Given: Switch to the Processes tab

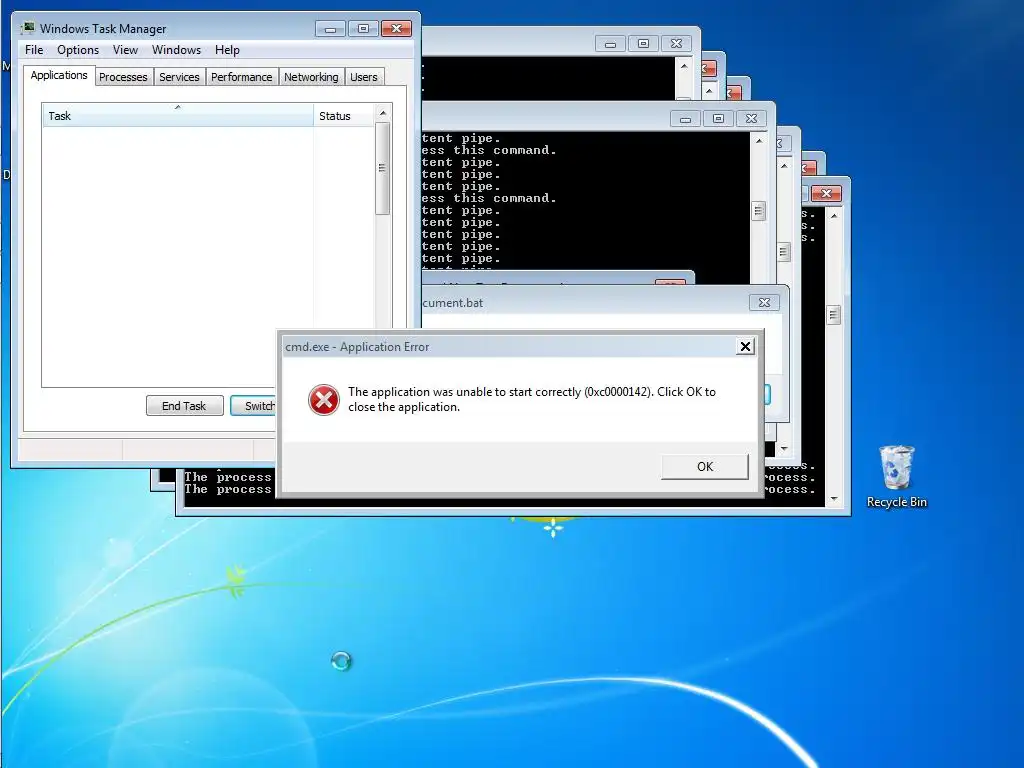Looking at the screenshot, I should (x=123, y=77).
